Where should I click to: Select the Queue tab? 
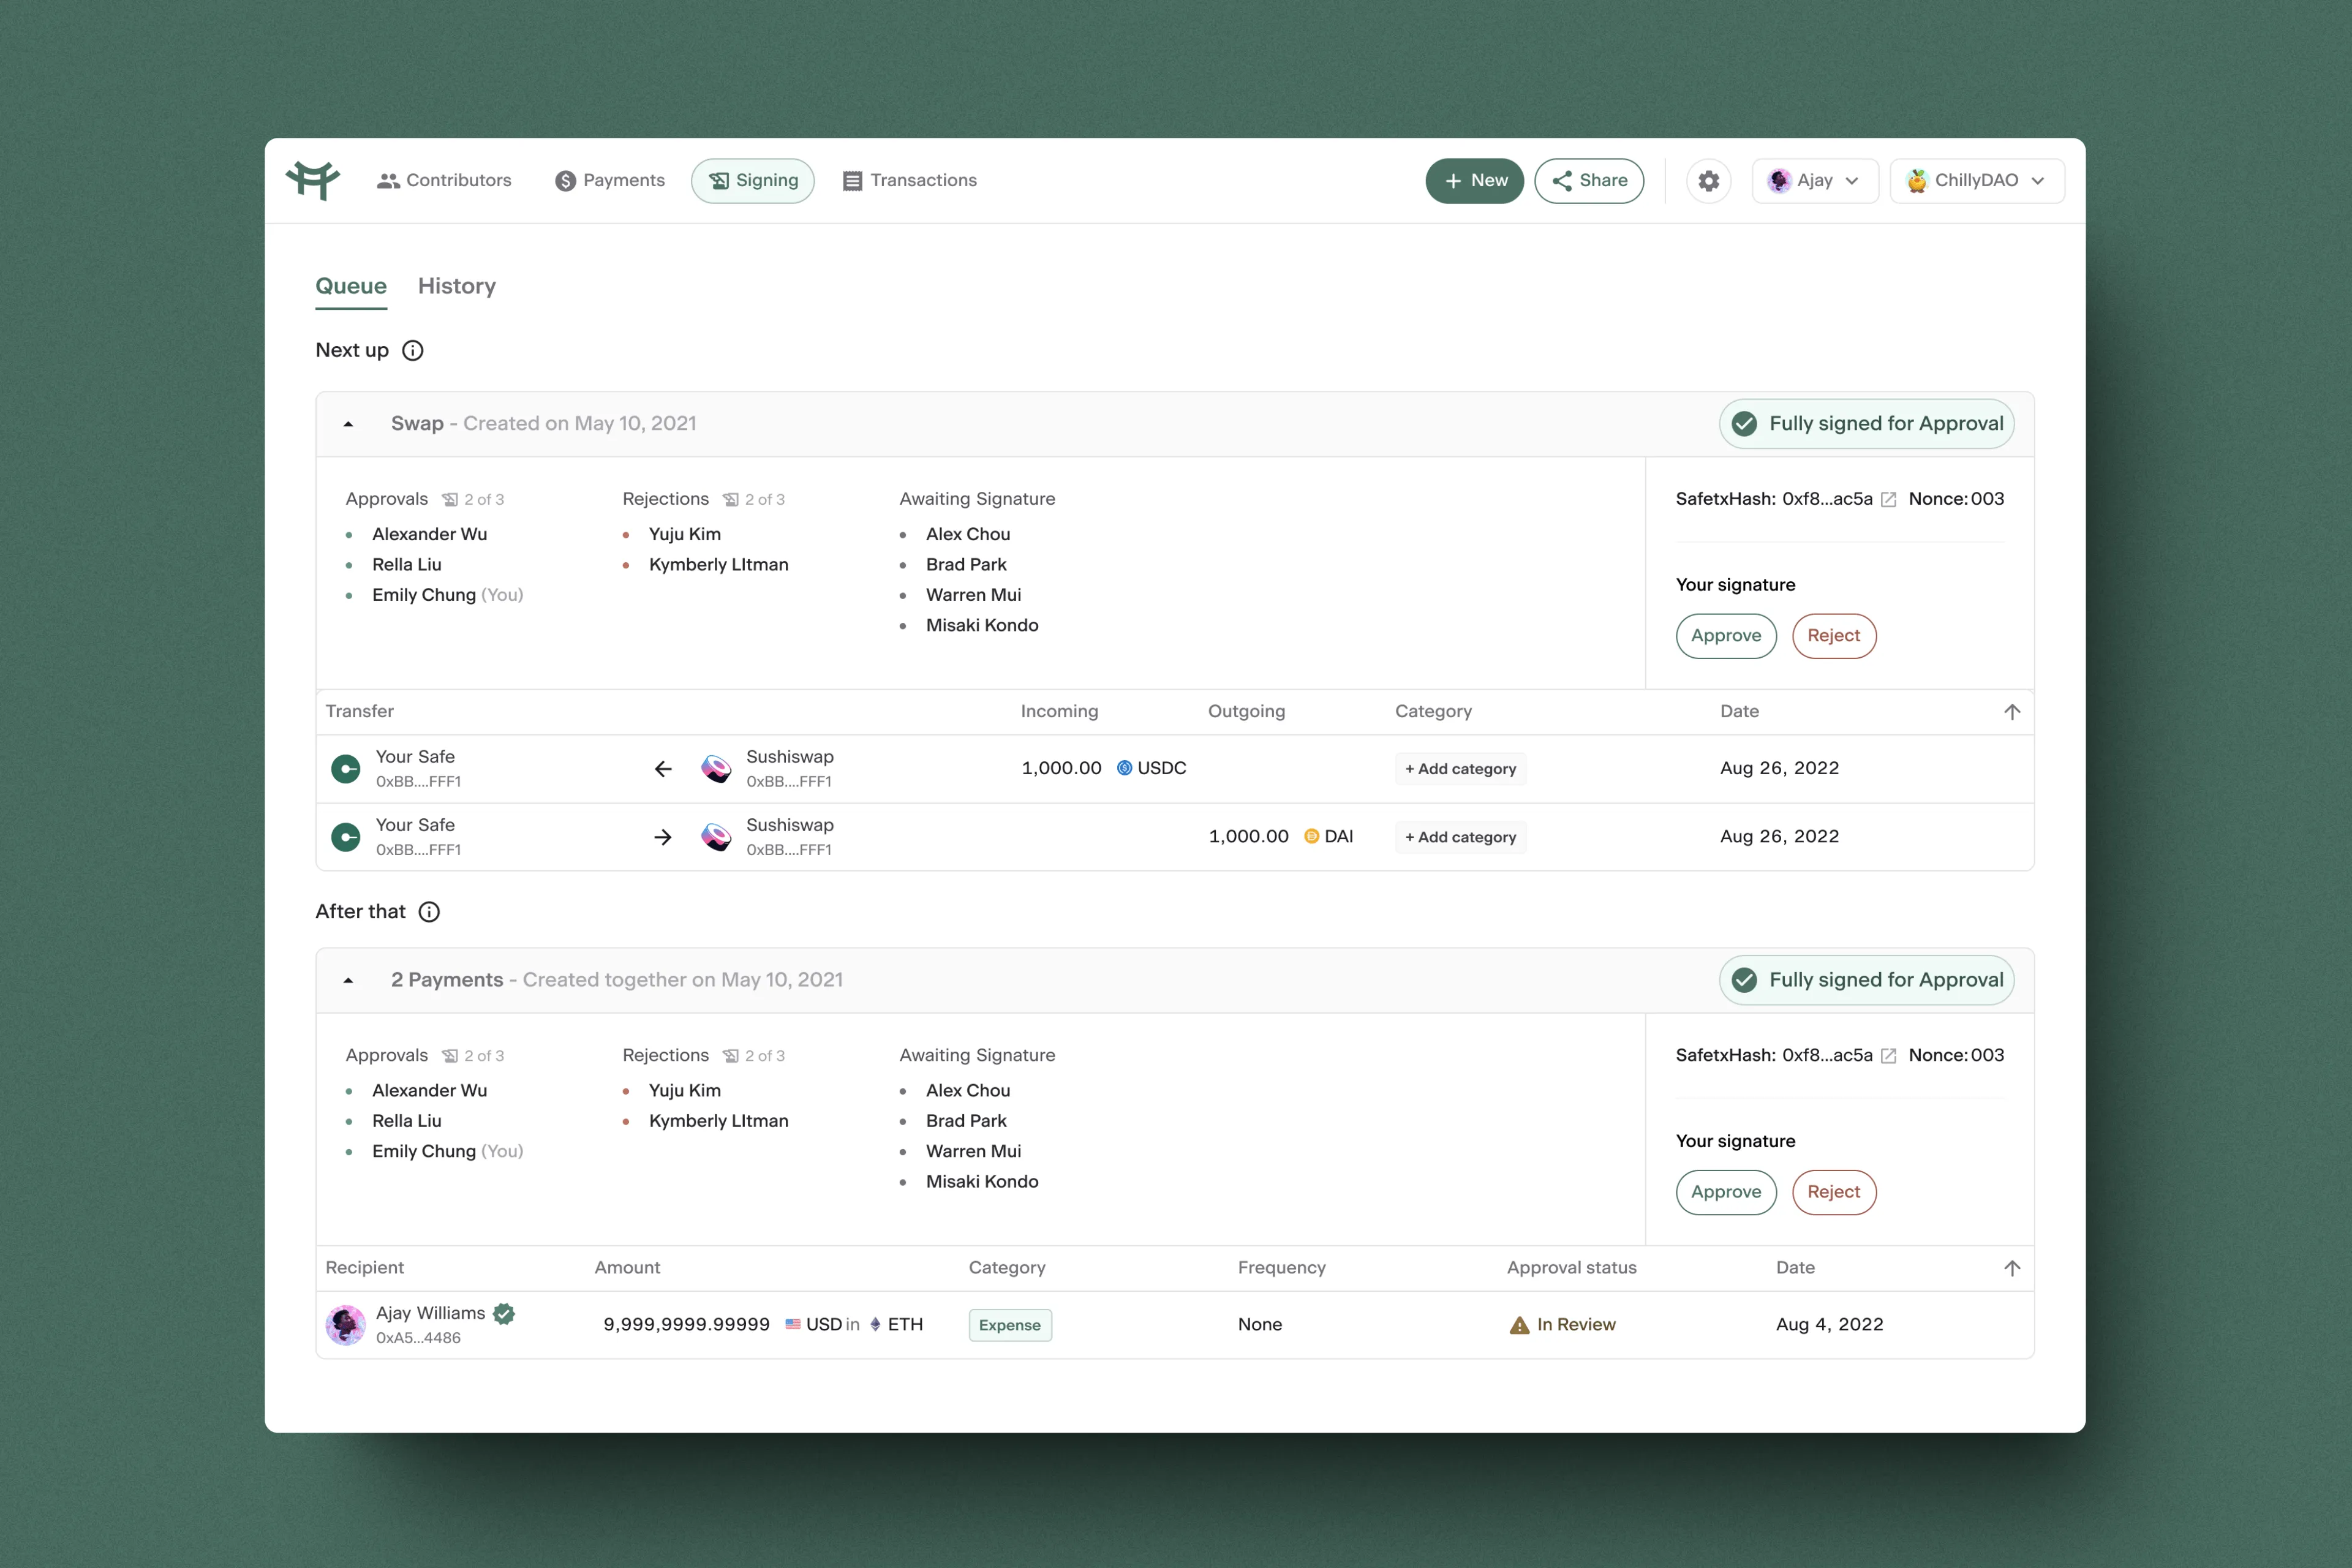pos(351,286)
